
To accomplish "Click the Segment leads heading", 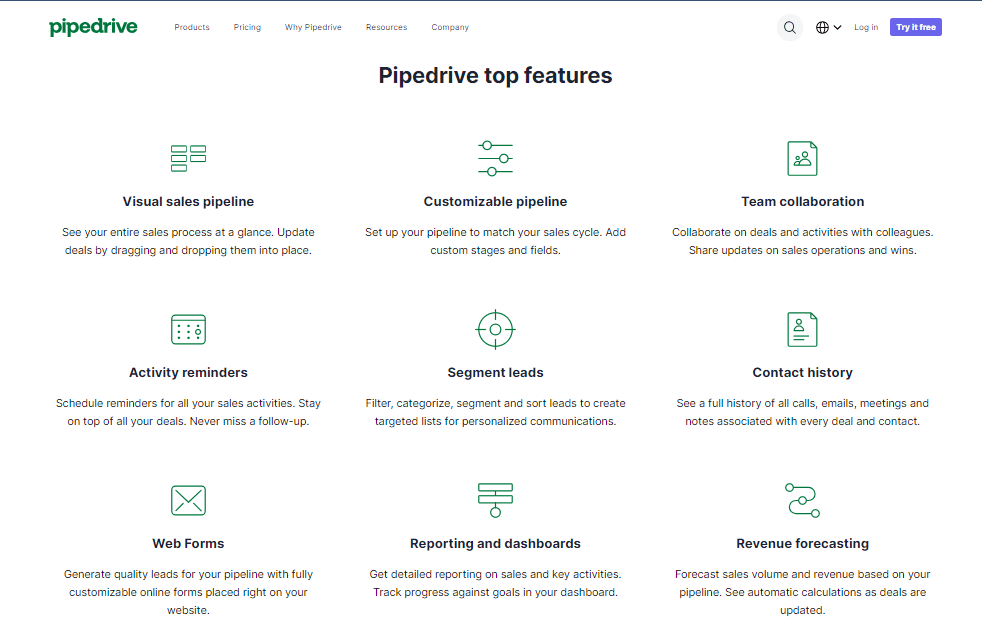I will (x=495, y=373).
